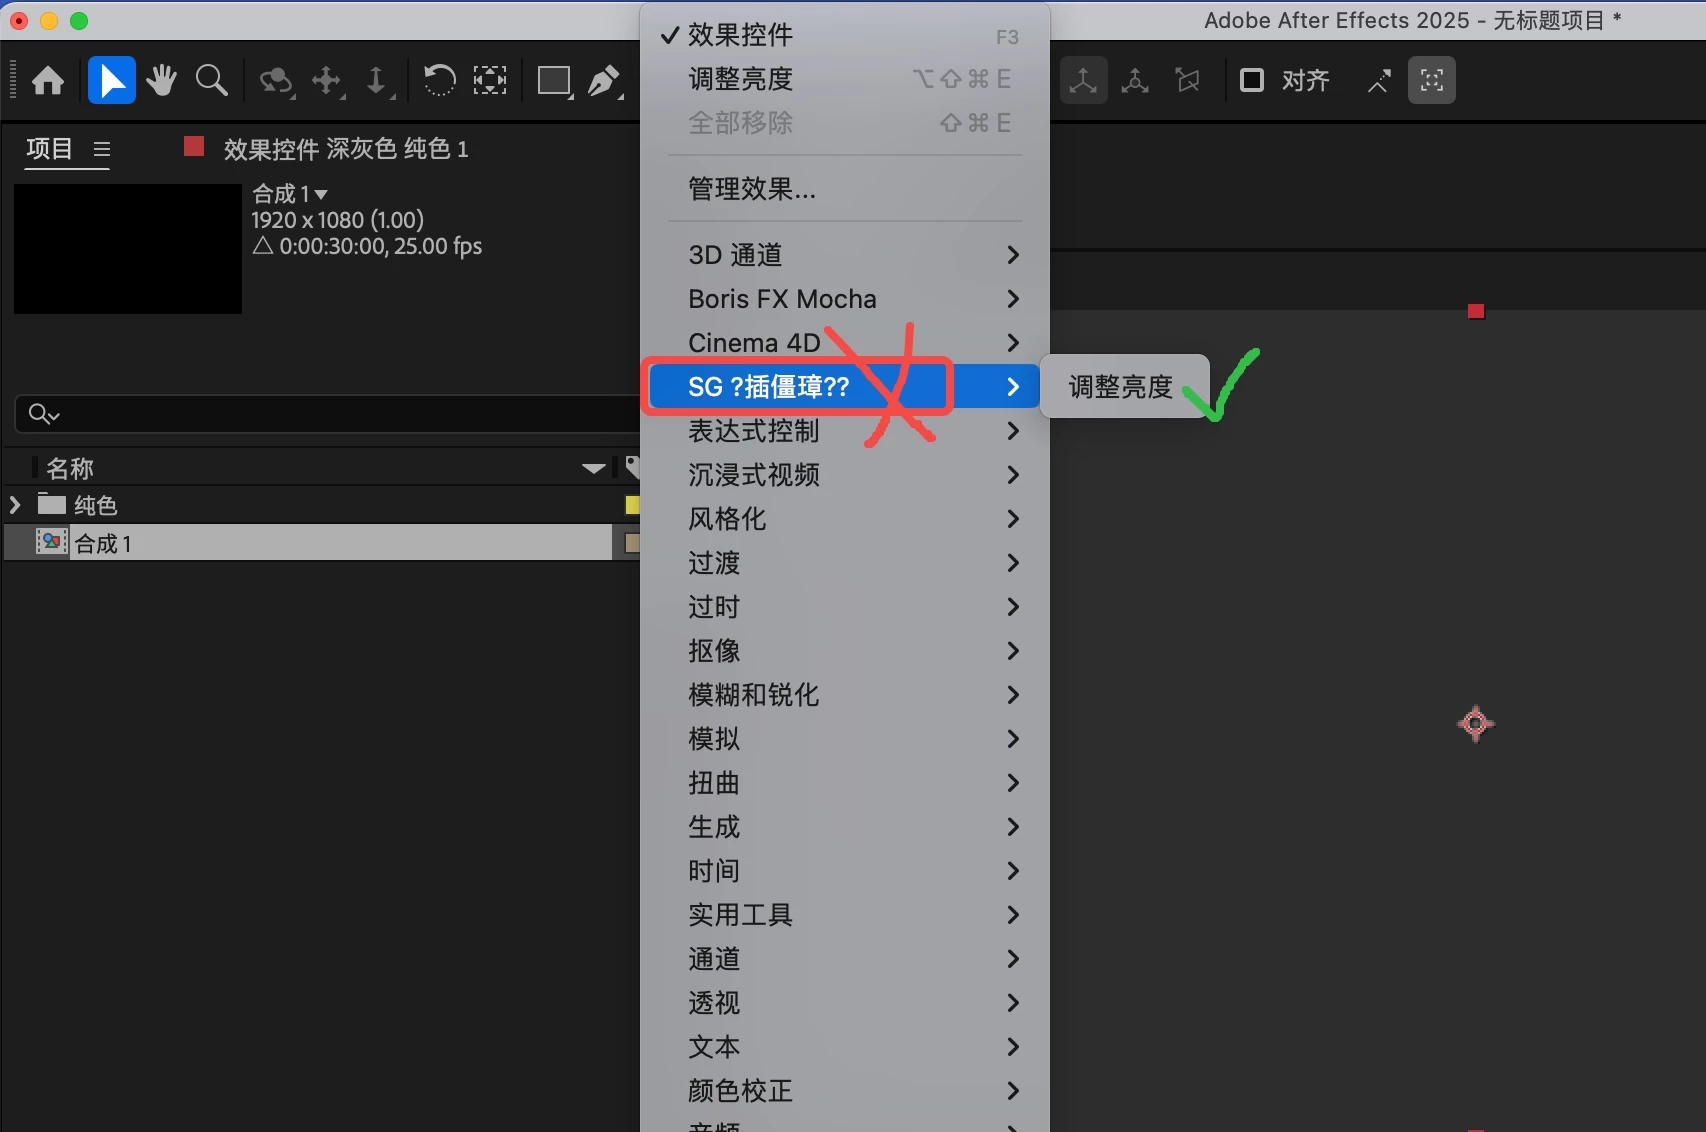Go to the Home screen icon
The height and width of the screenshot is (1132, 1706).
[x=48, y=80]
